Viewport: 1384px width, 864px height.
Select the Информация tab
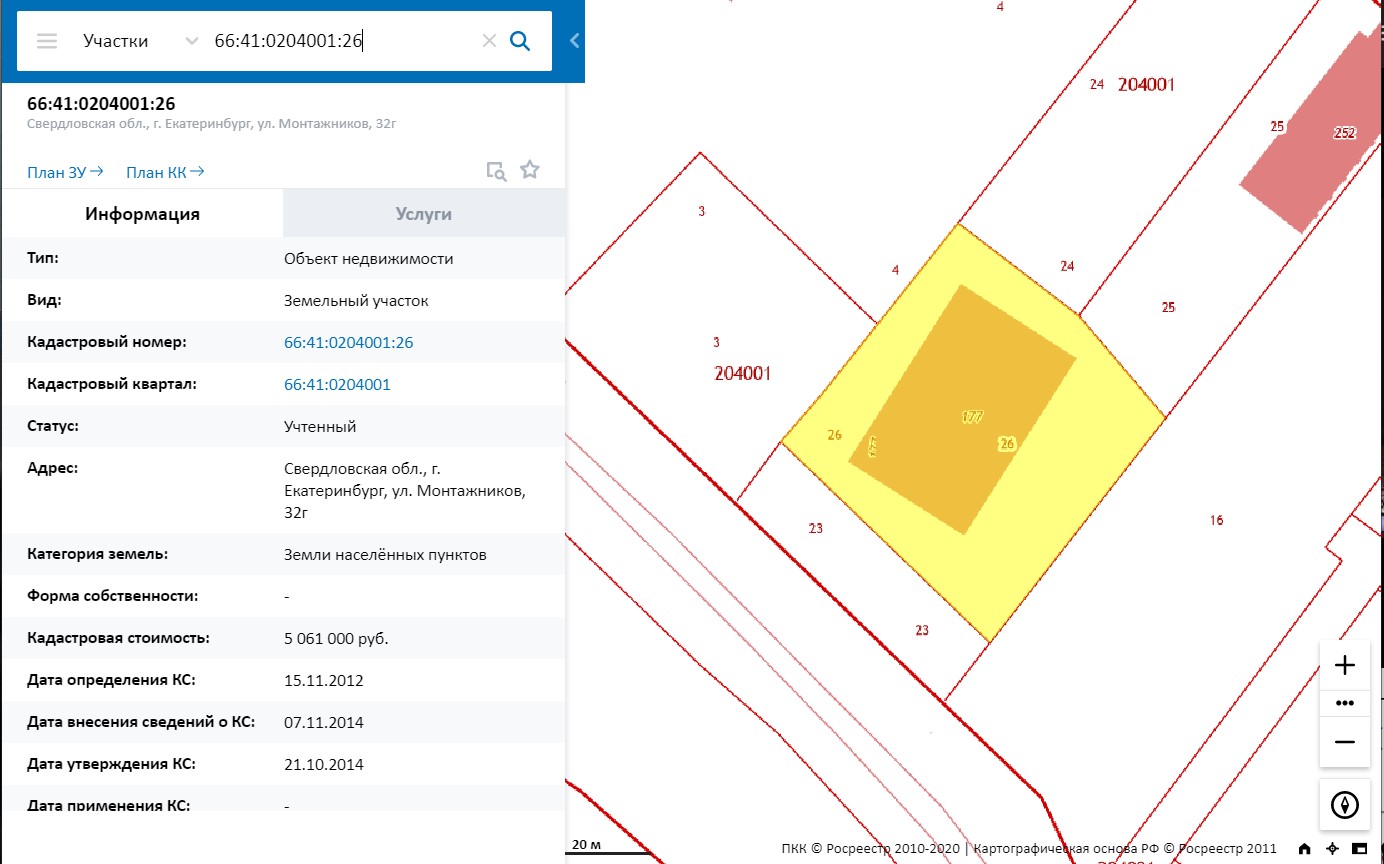pos(142,214)
